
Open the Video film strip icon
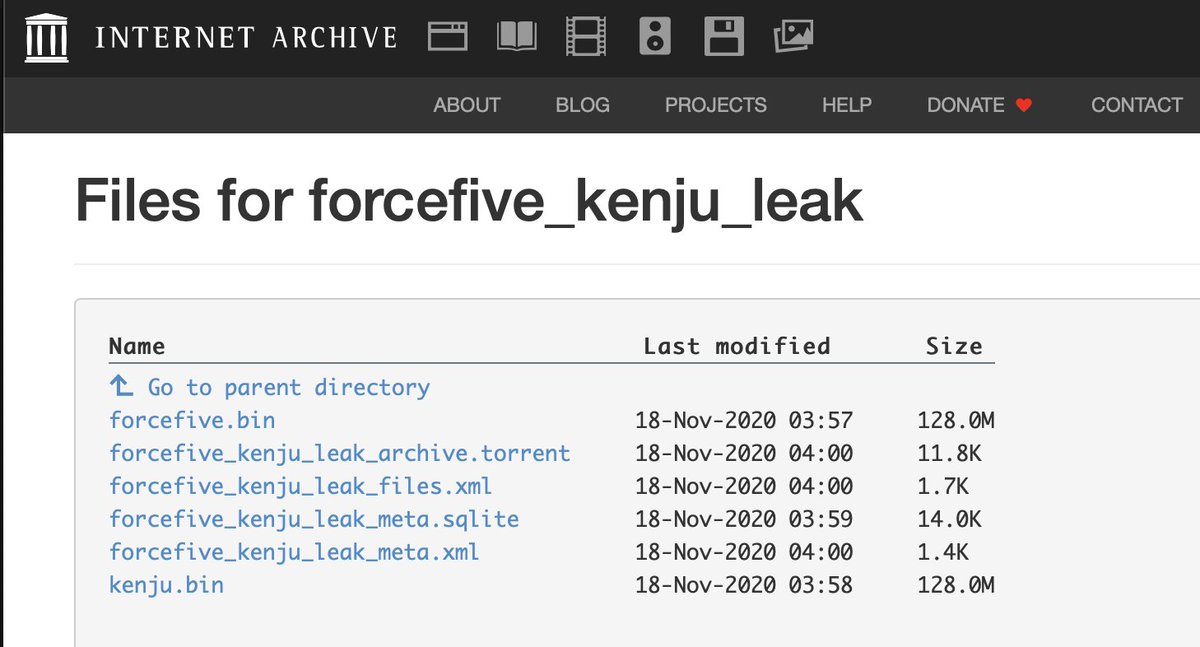586,37
